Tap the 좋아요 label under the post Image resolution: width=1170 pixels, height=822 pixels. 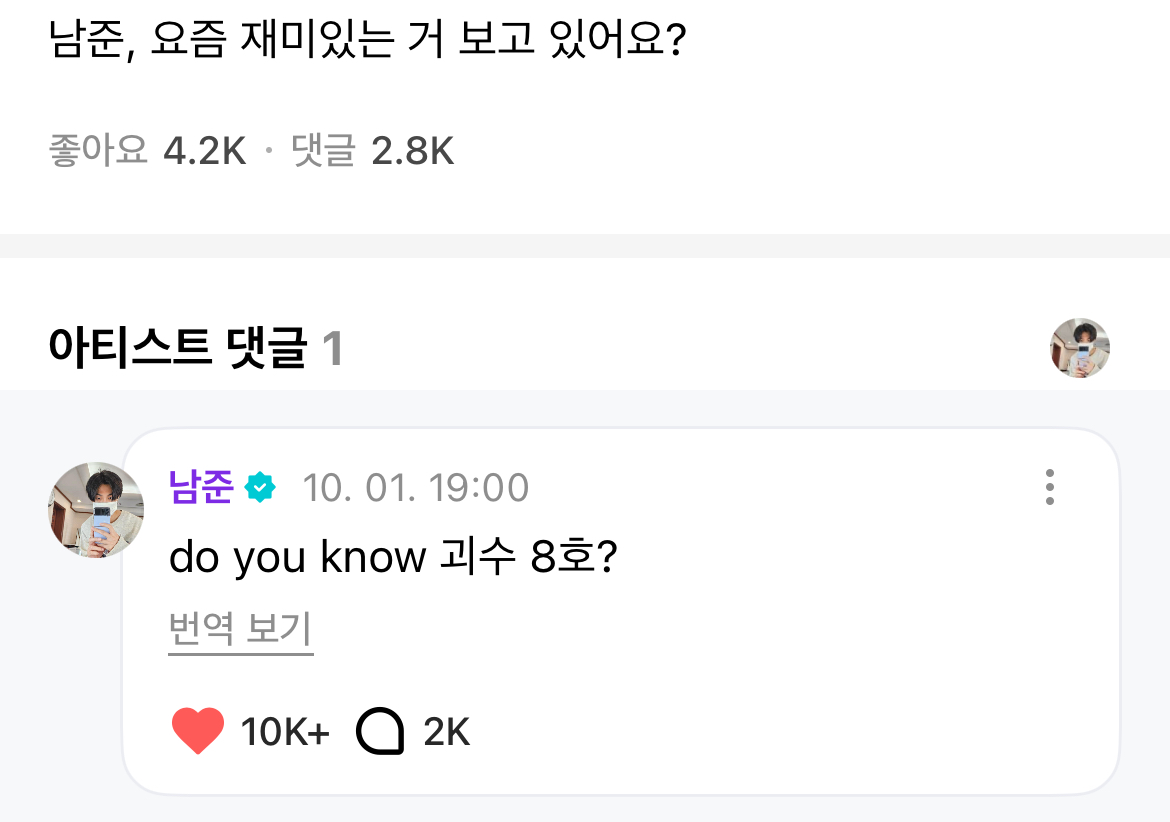[x=97, y=151]
